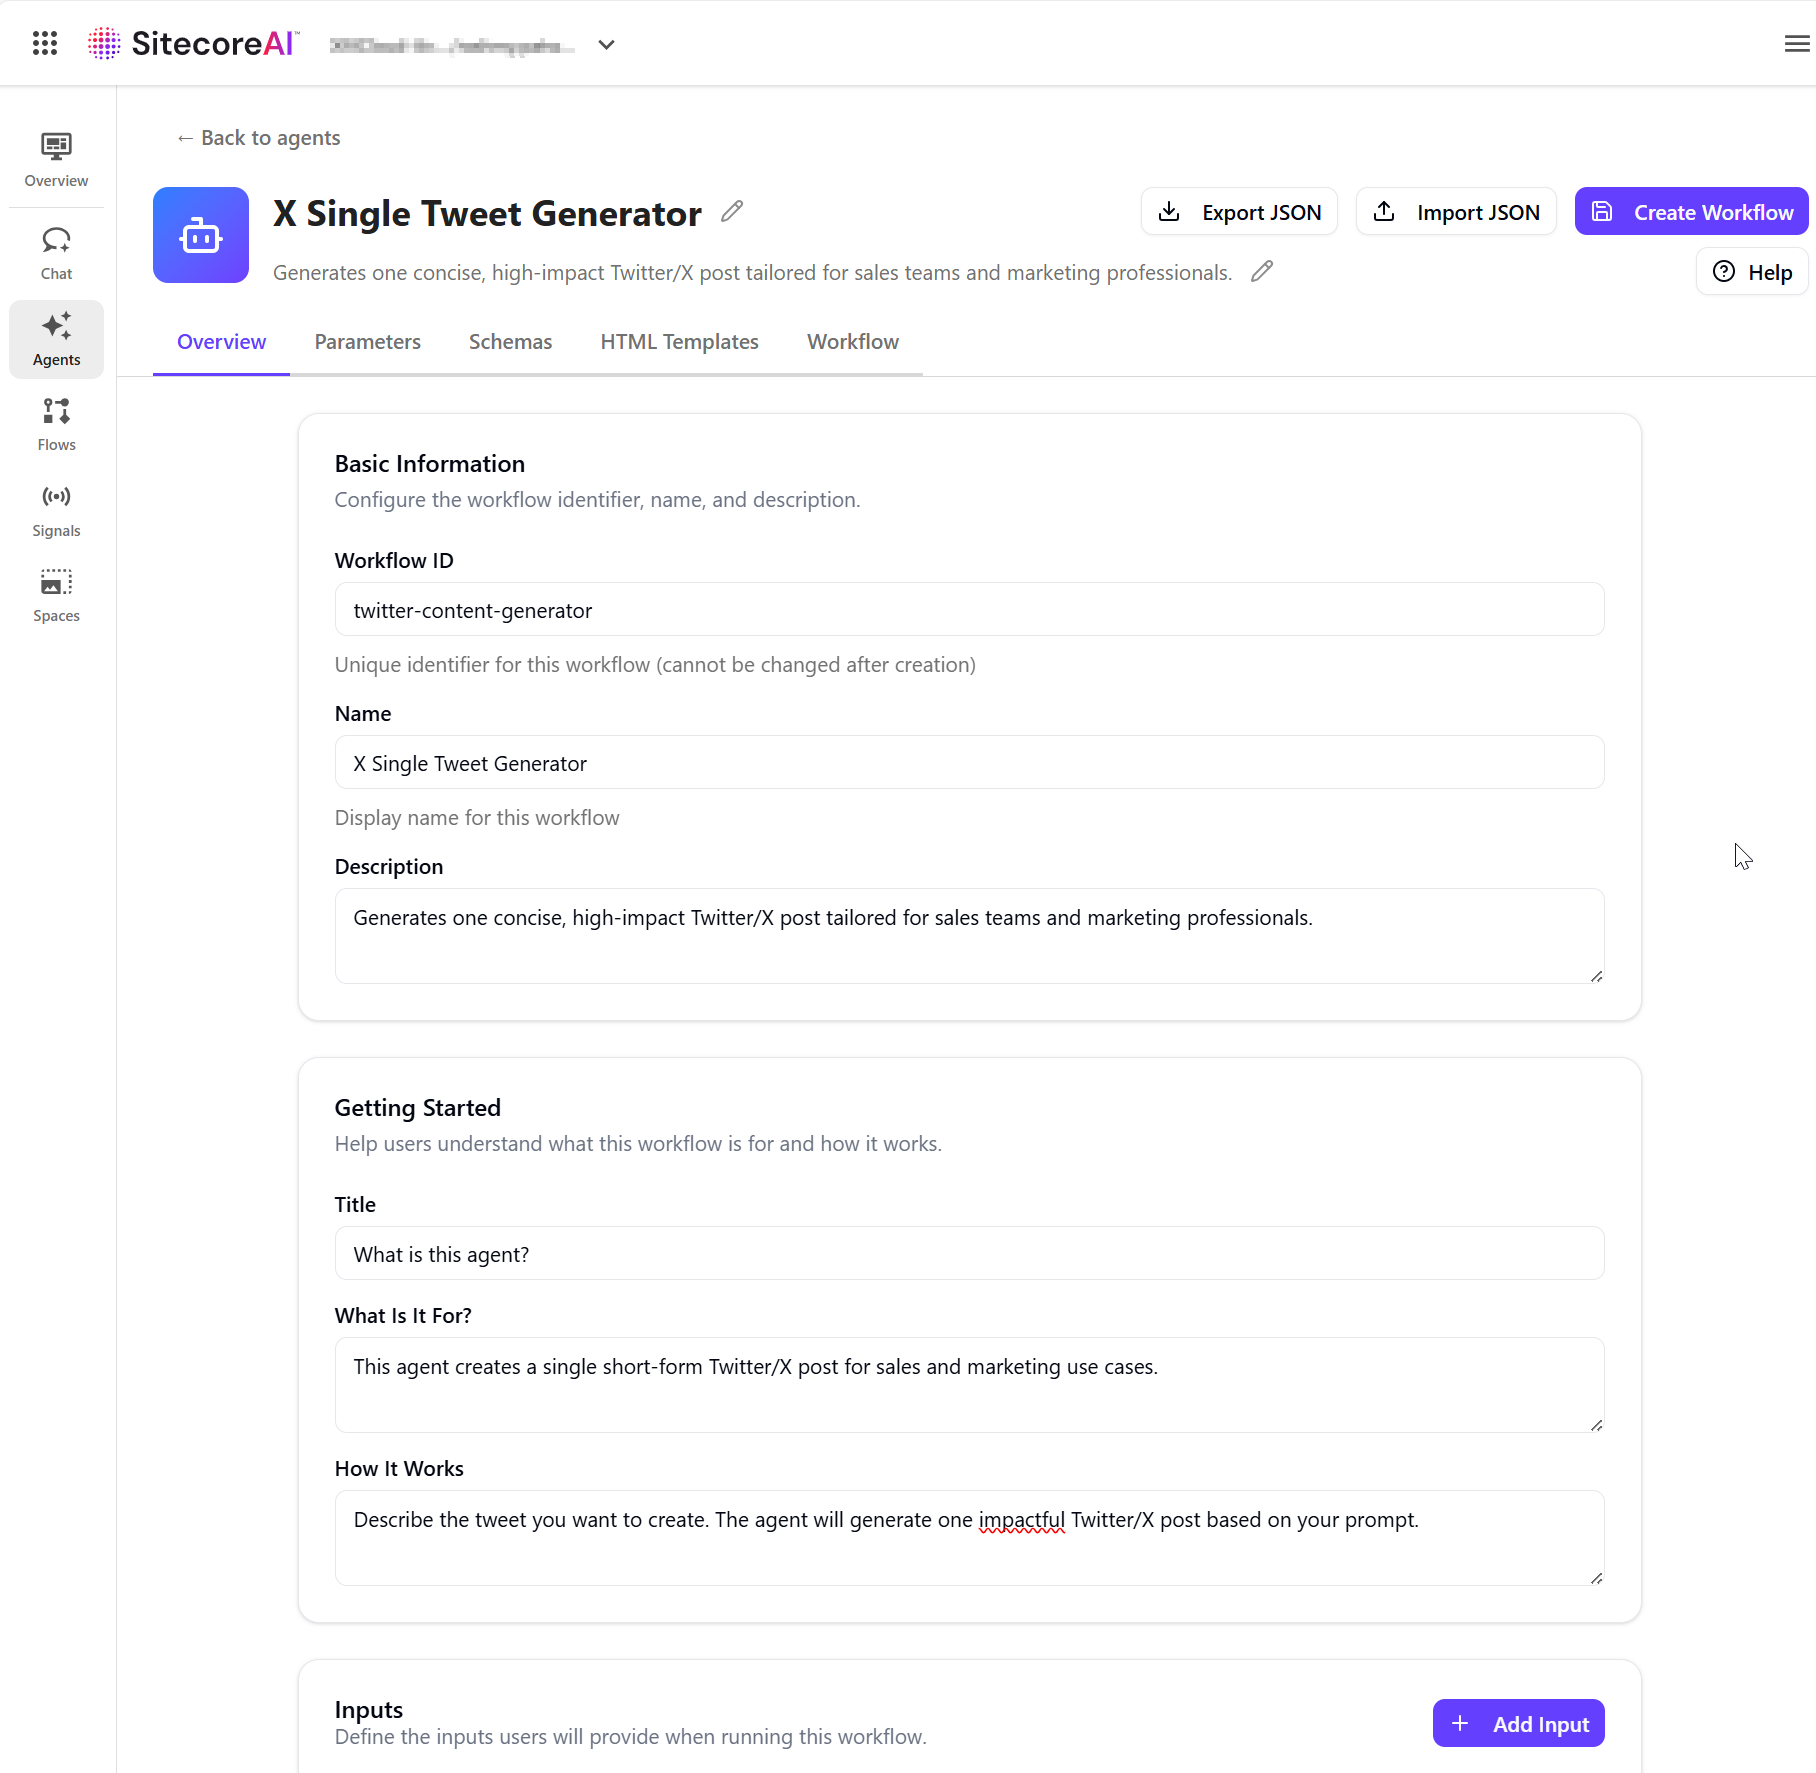Open the HTML Templates tab
Viewport: 1816px width, 1773px height.
679,342
